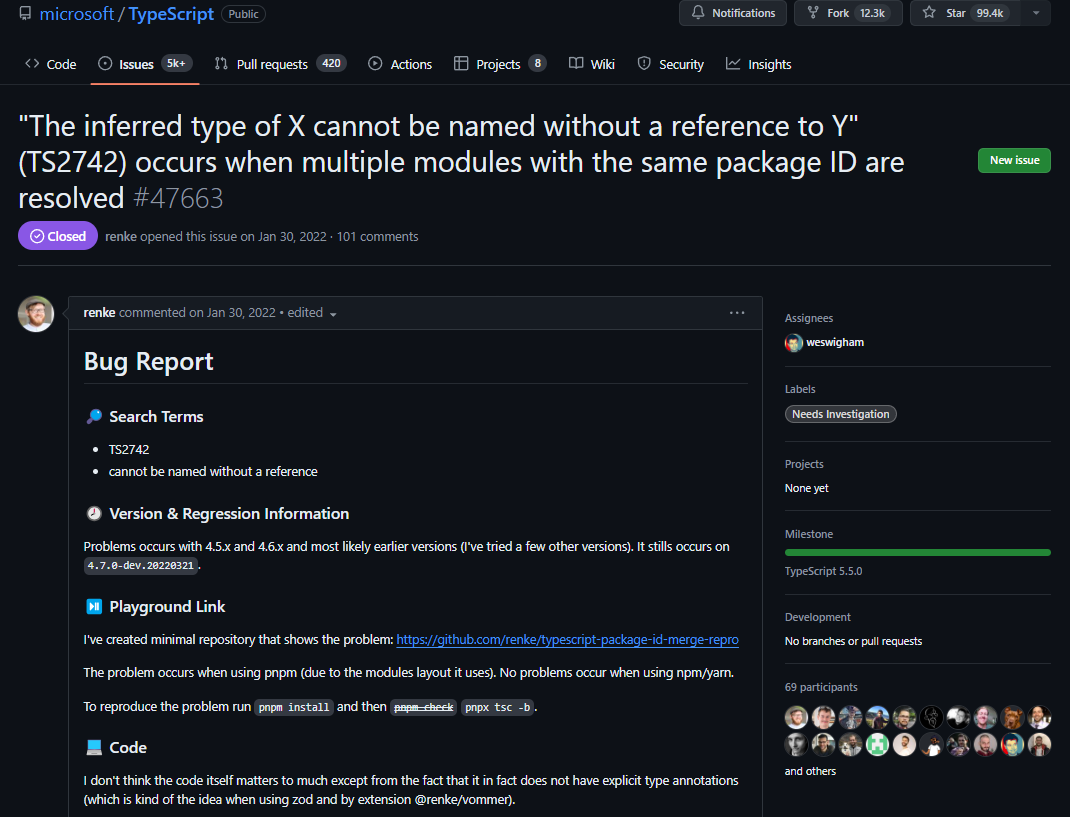Click issue number #47663
The height and width of the screenshot is (817, 1070).
click(178, 199)
